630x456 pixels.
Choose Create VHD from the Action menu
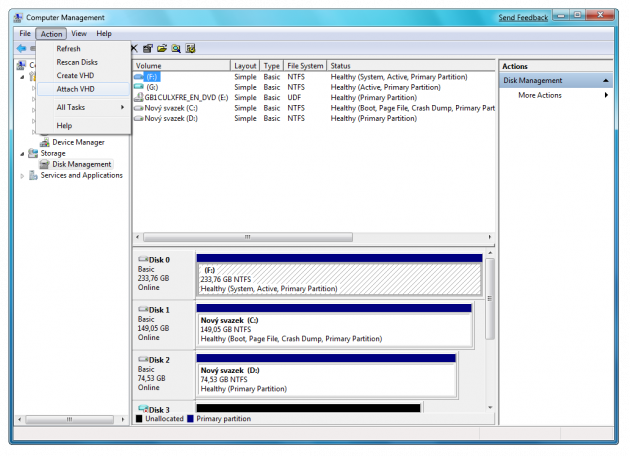click(84, 76)
